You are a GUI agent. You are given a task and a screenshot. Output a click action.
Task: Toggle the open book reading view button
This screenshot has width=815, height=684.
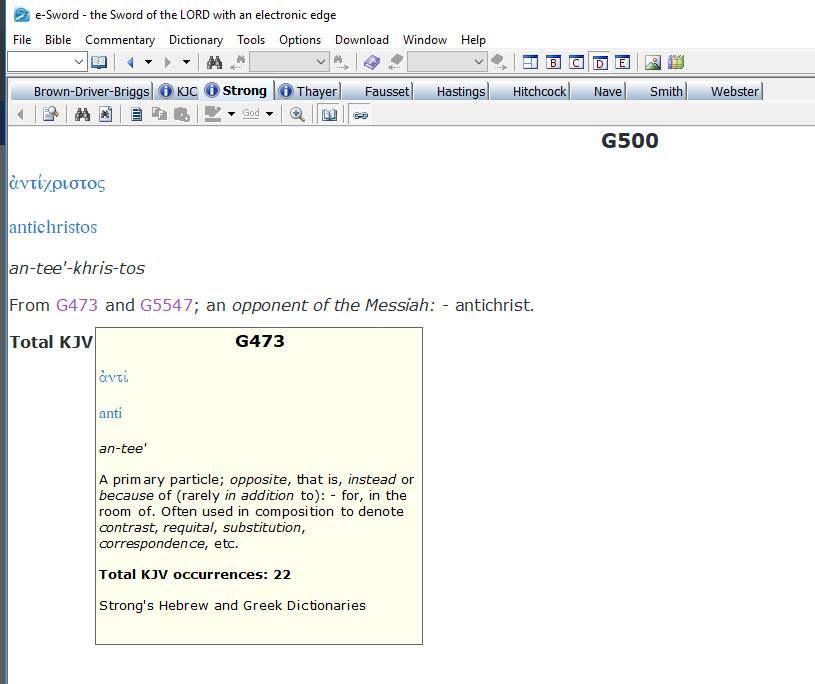pos(330,114)
